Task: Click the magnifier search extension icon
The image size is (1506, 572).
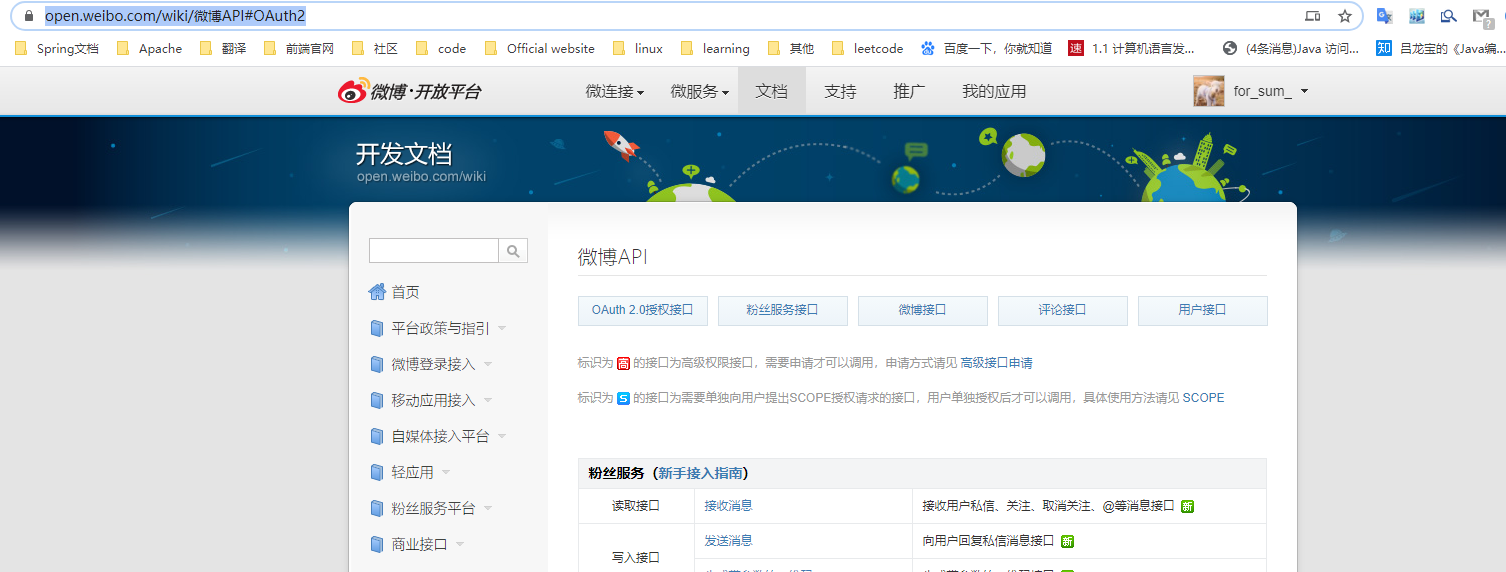Action: click(x=1448, y=16)
